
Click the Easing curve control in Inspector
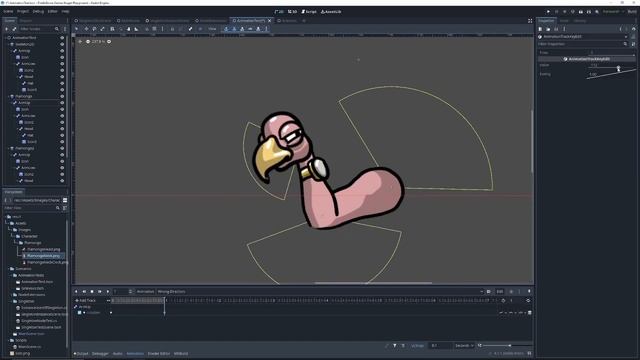point(611,75)
